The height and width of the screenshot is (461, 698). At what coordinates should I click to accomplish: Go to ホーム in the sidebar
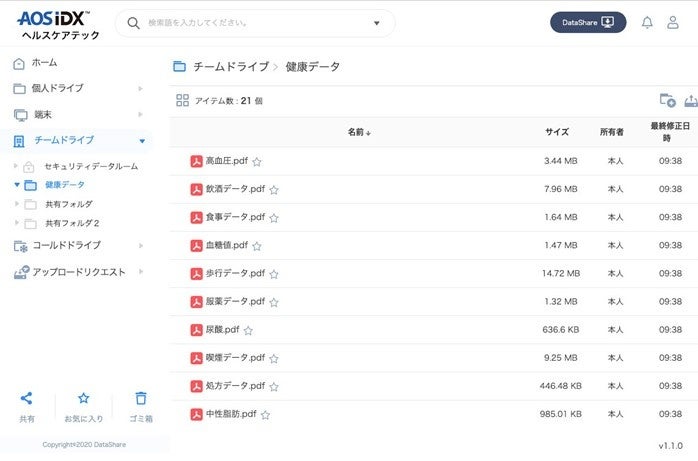pos(44,63)
